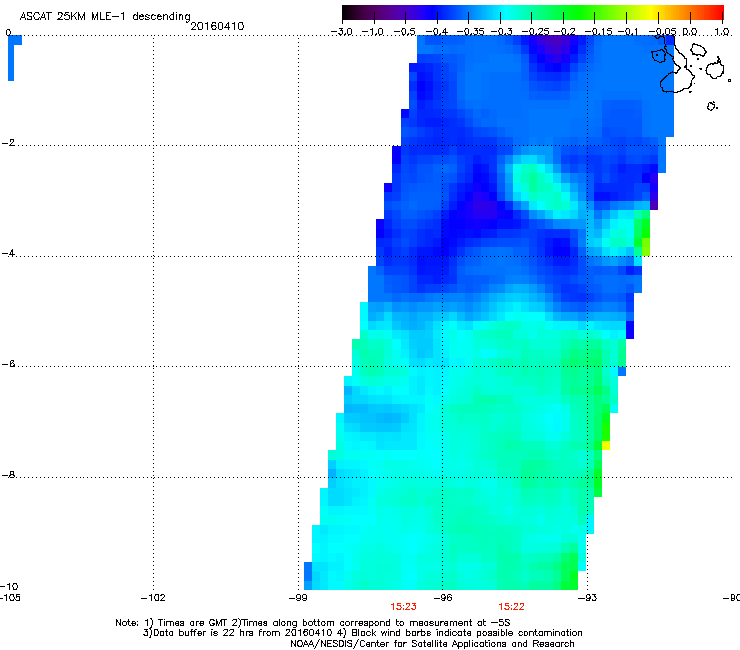Screen dimensions: 740x650
Task: Click the NOAA/NESDIS credit line
Action: tap(432, 644)
